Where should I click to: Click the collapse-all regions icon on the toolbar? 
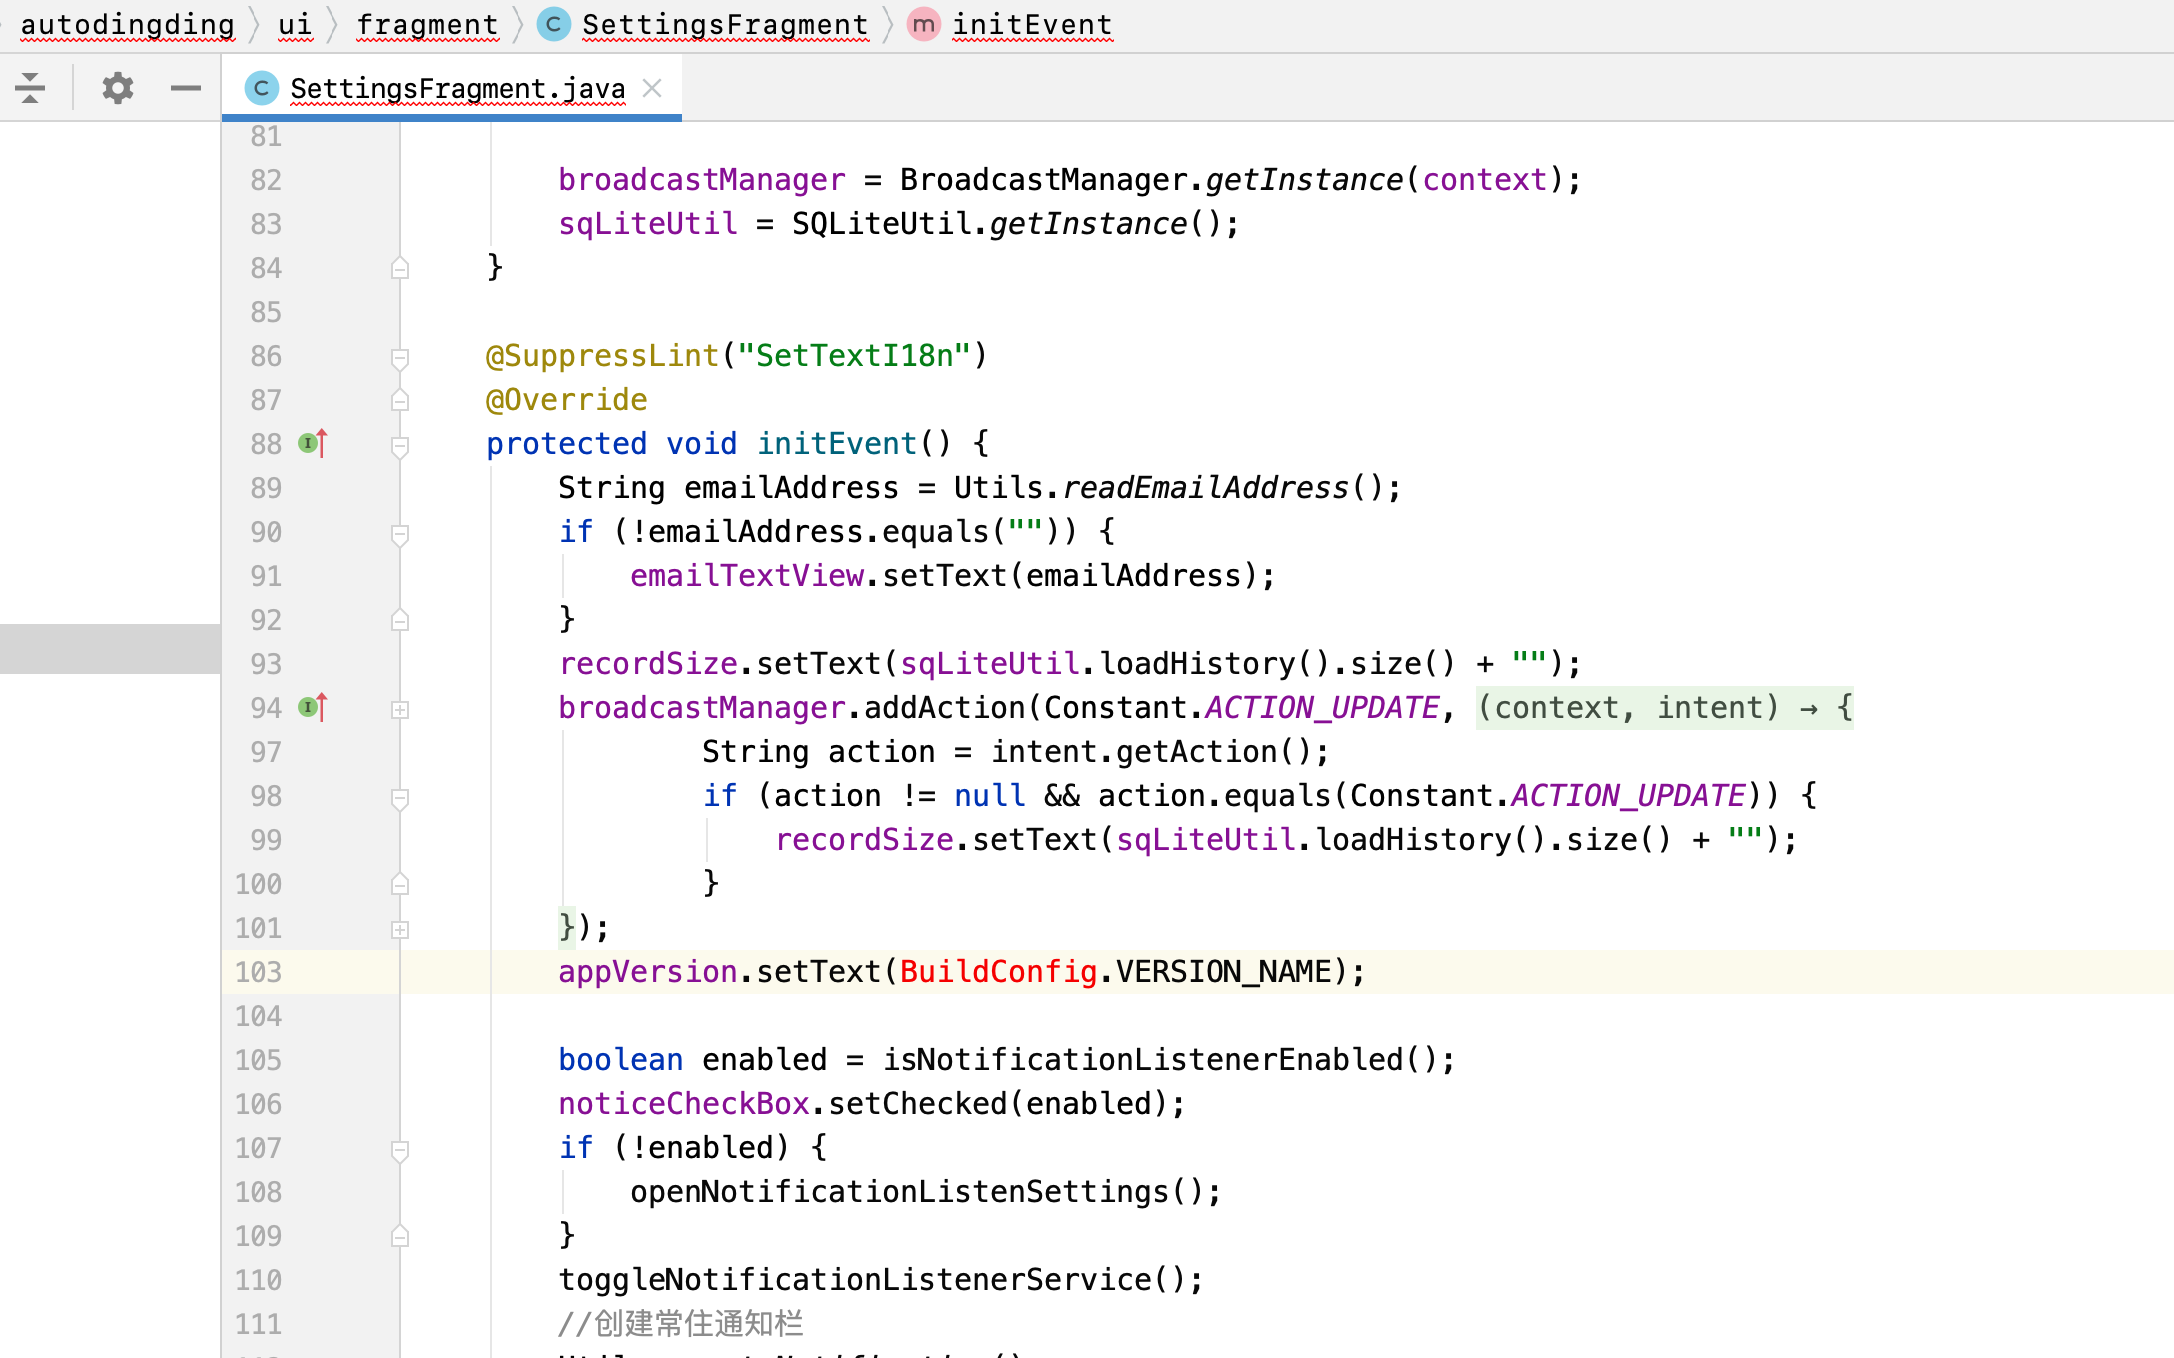click(x=31, y=88)
